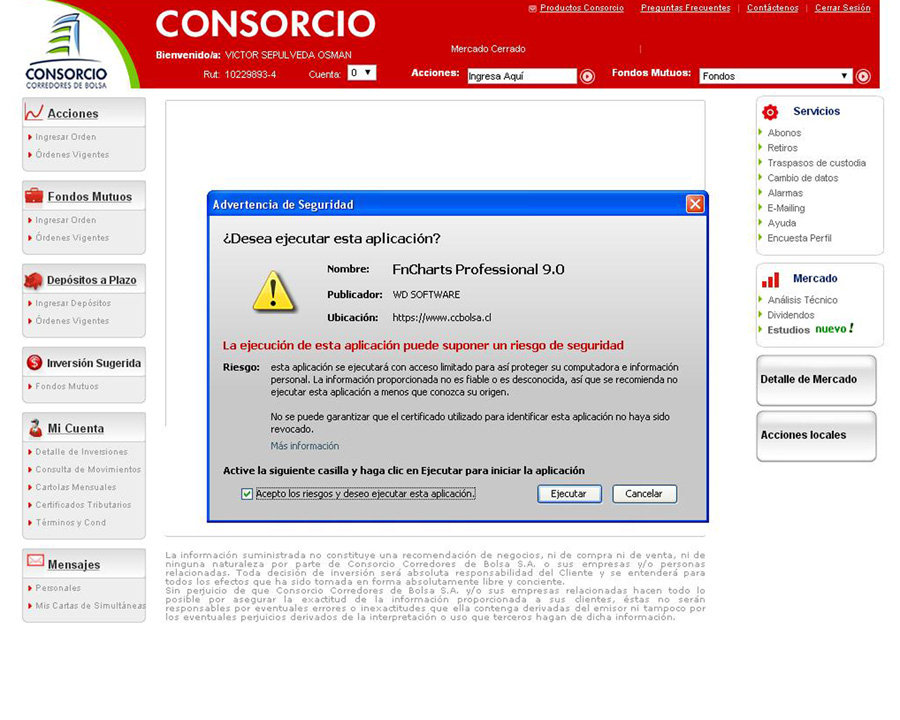Click the go arrow next to Acciones search

click(587, 76)
